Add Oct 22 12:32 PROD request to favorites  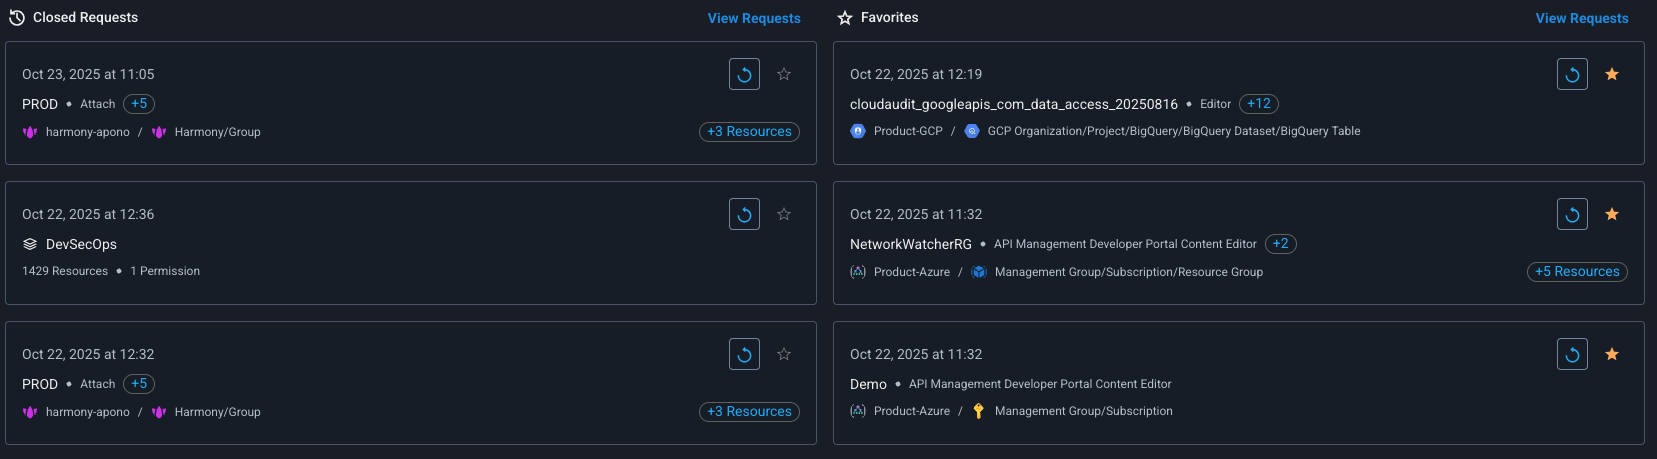784,354
